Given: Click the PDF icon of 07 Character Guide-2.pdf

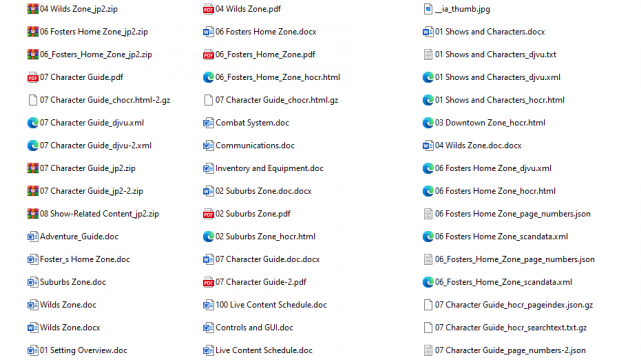Looking at the screenshot, I should click(208, 282).
